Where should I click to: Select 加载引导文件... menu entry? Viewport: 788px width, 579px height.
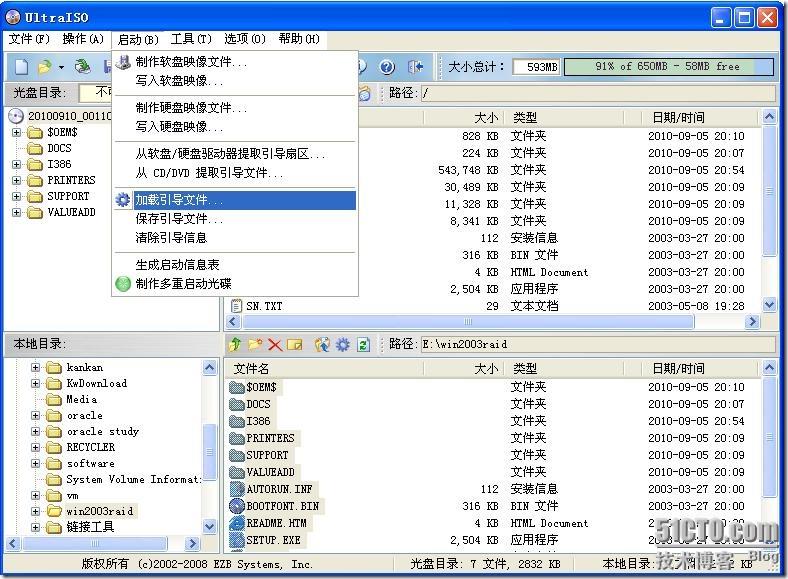click(235, 200)
